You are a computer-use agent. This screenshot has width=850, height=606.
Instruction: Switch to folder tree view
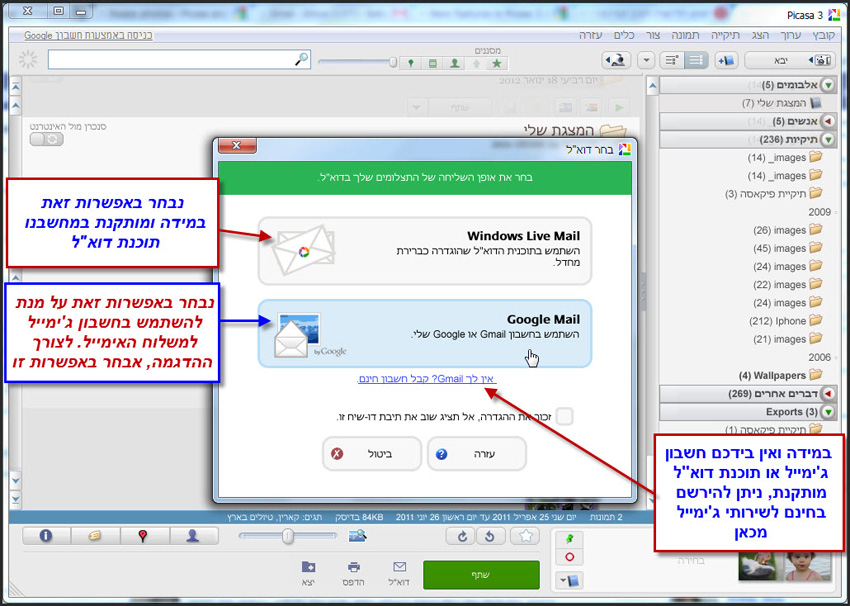click(x=672, y=60)
